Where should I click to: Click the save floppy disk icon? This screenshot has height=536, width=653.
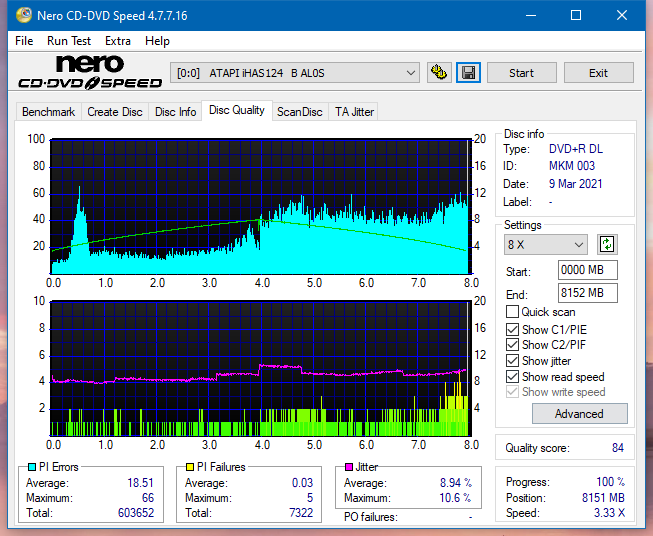(x=469, y=73)
